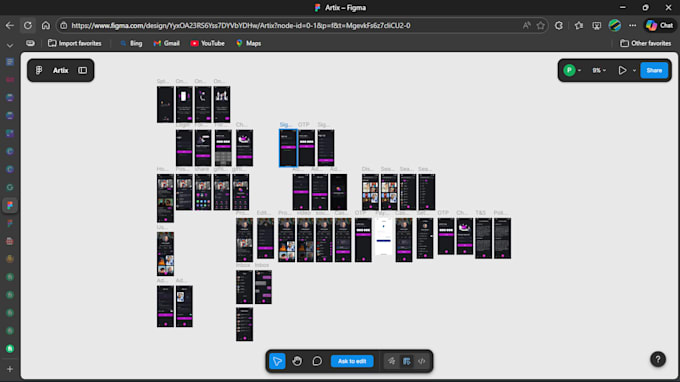Switch to Draw mode icon
This screenshot has height=382, width=680.
coord(392,361)
